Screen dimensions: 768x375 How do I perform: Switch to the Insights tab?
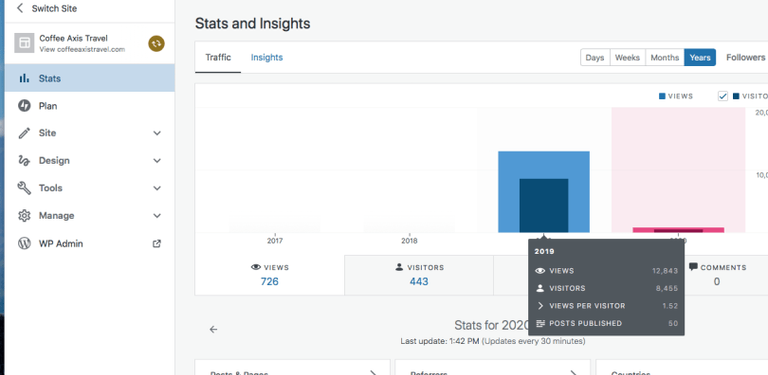point(267,57)
